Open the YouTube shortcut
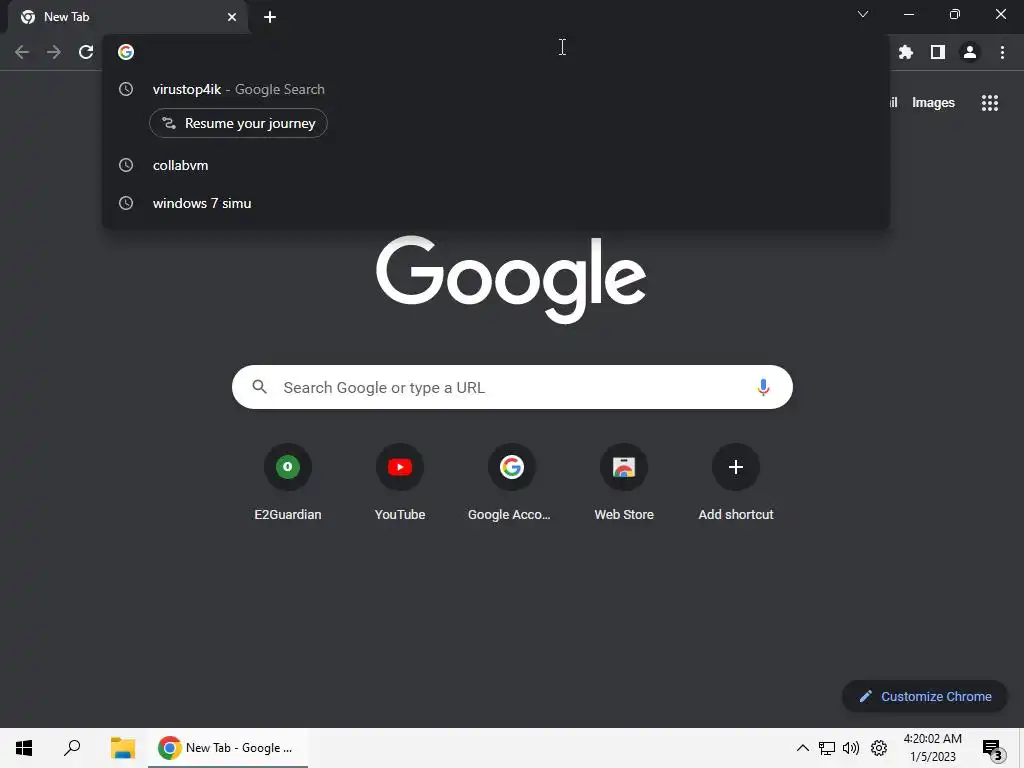This screenshot has width=1024, height=768. tap(400, 482)
